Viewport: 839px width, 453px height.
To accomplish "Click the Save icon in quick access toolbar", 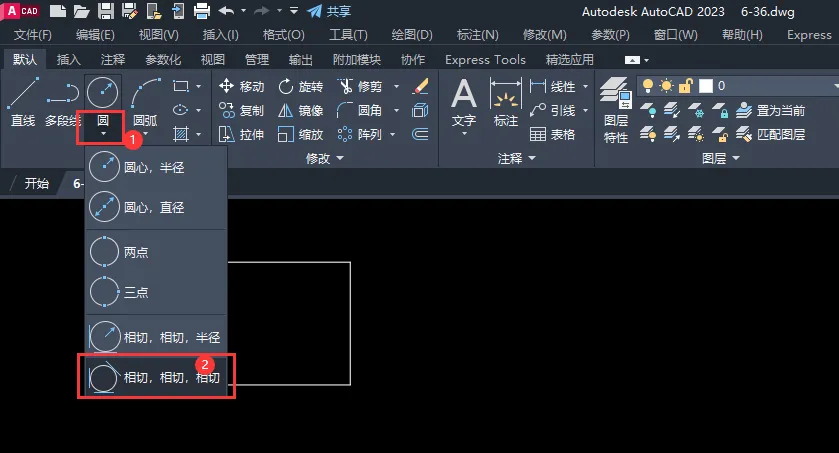I will point(106,11).
